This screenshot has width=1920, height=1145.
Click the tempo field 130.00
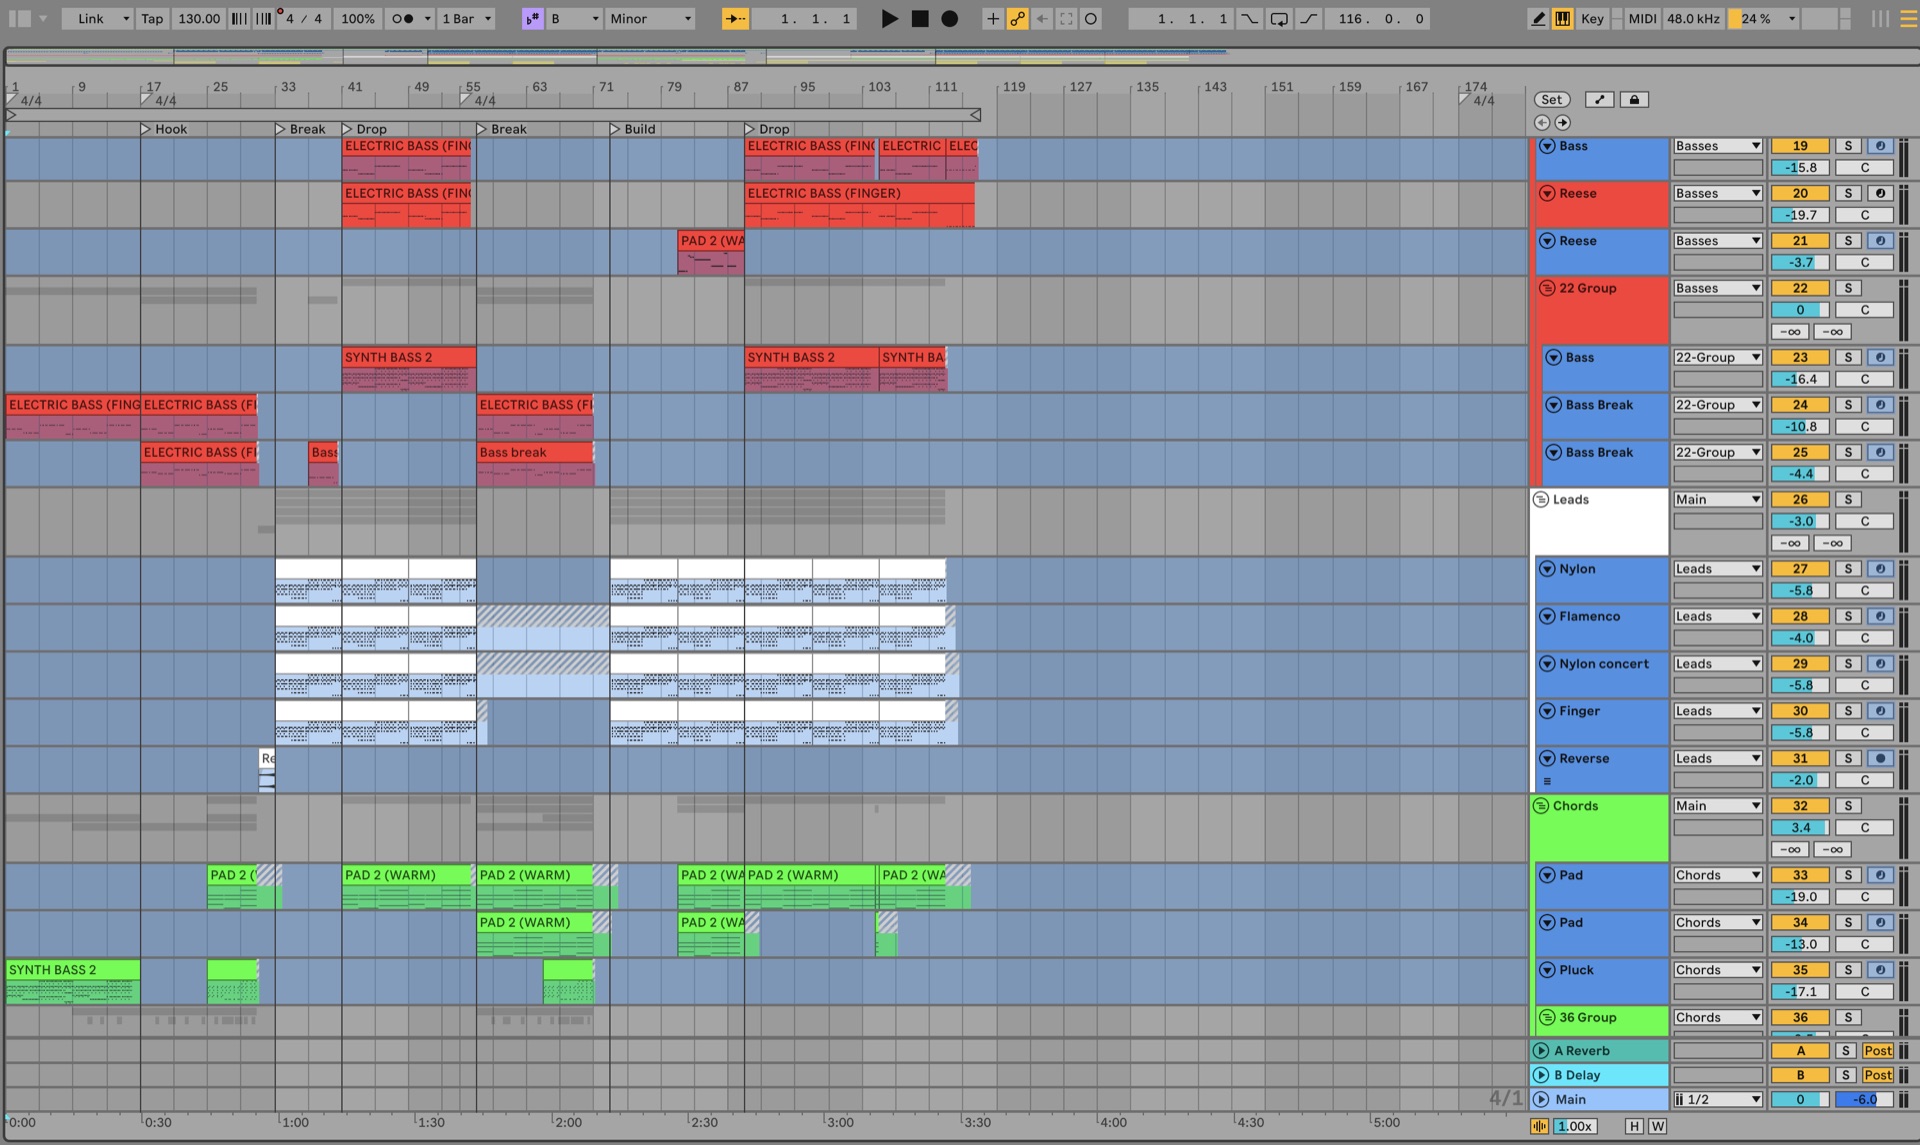pos(199,18)
